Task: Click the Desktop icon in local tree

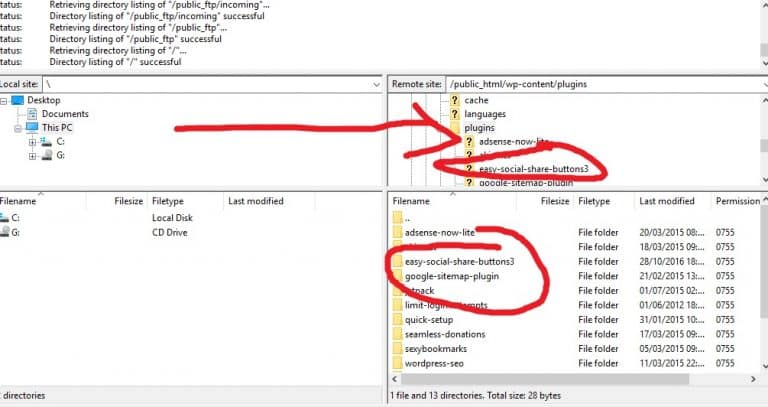Action: coord(18,100)
